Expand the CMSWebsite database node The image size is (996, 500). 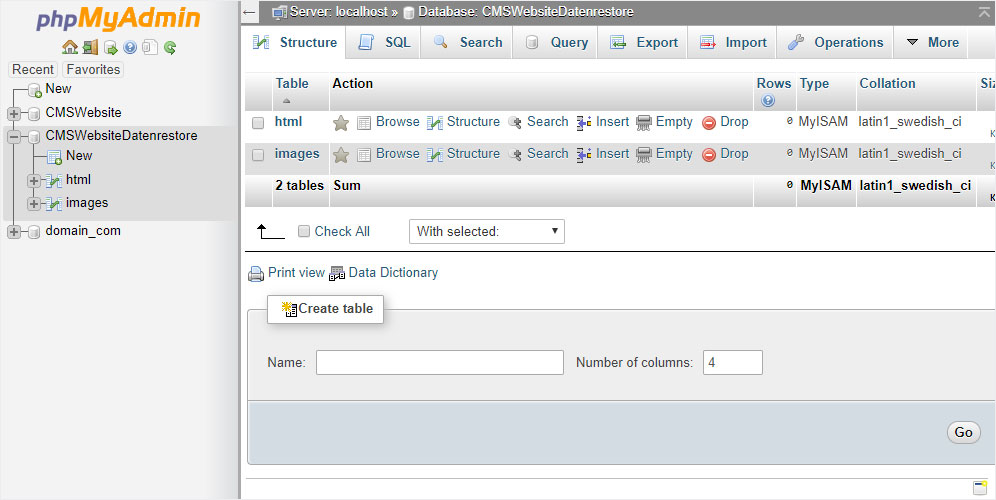pos(13,114)
